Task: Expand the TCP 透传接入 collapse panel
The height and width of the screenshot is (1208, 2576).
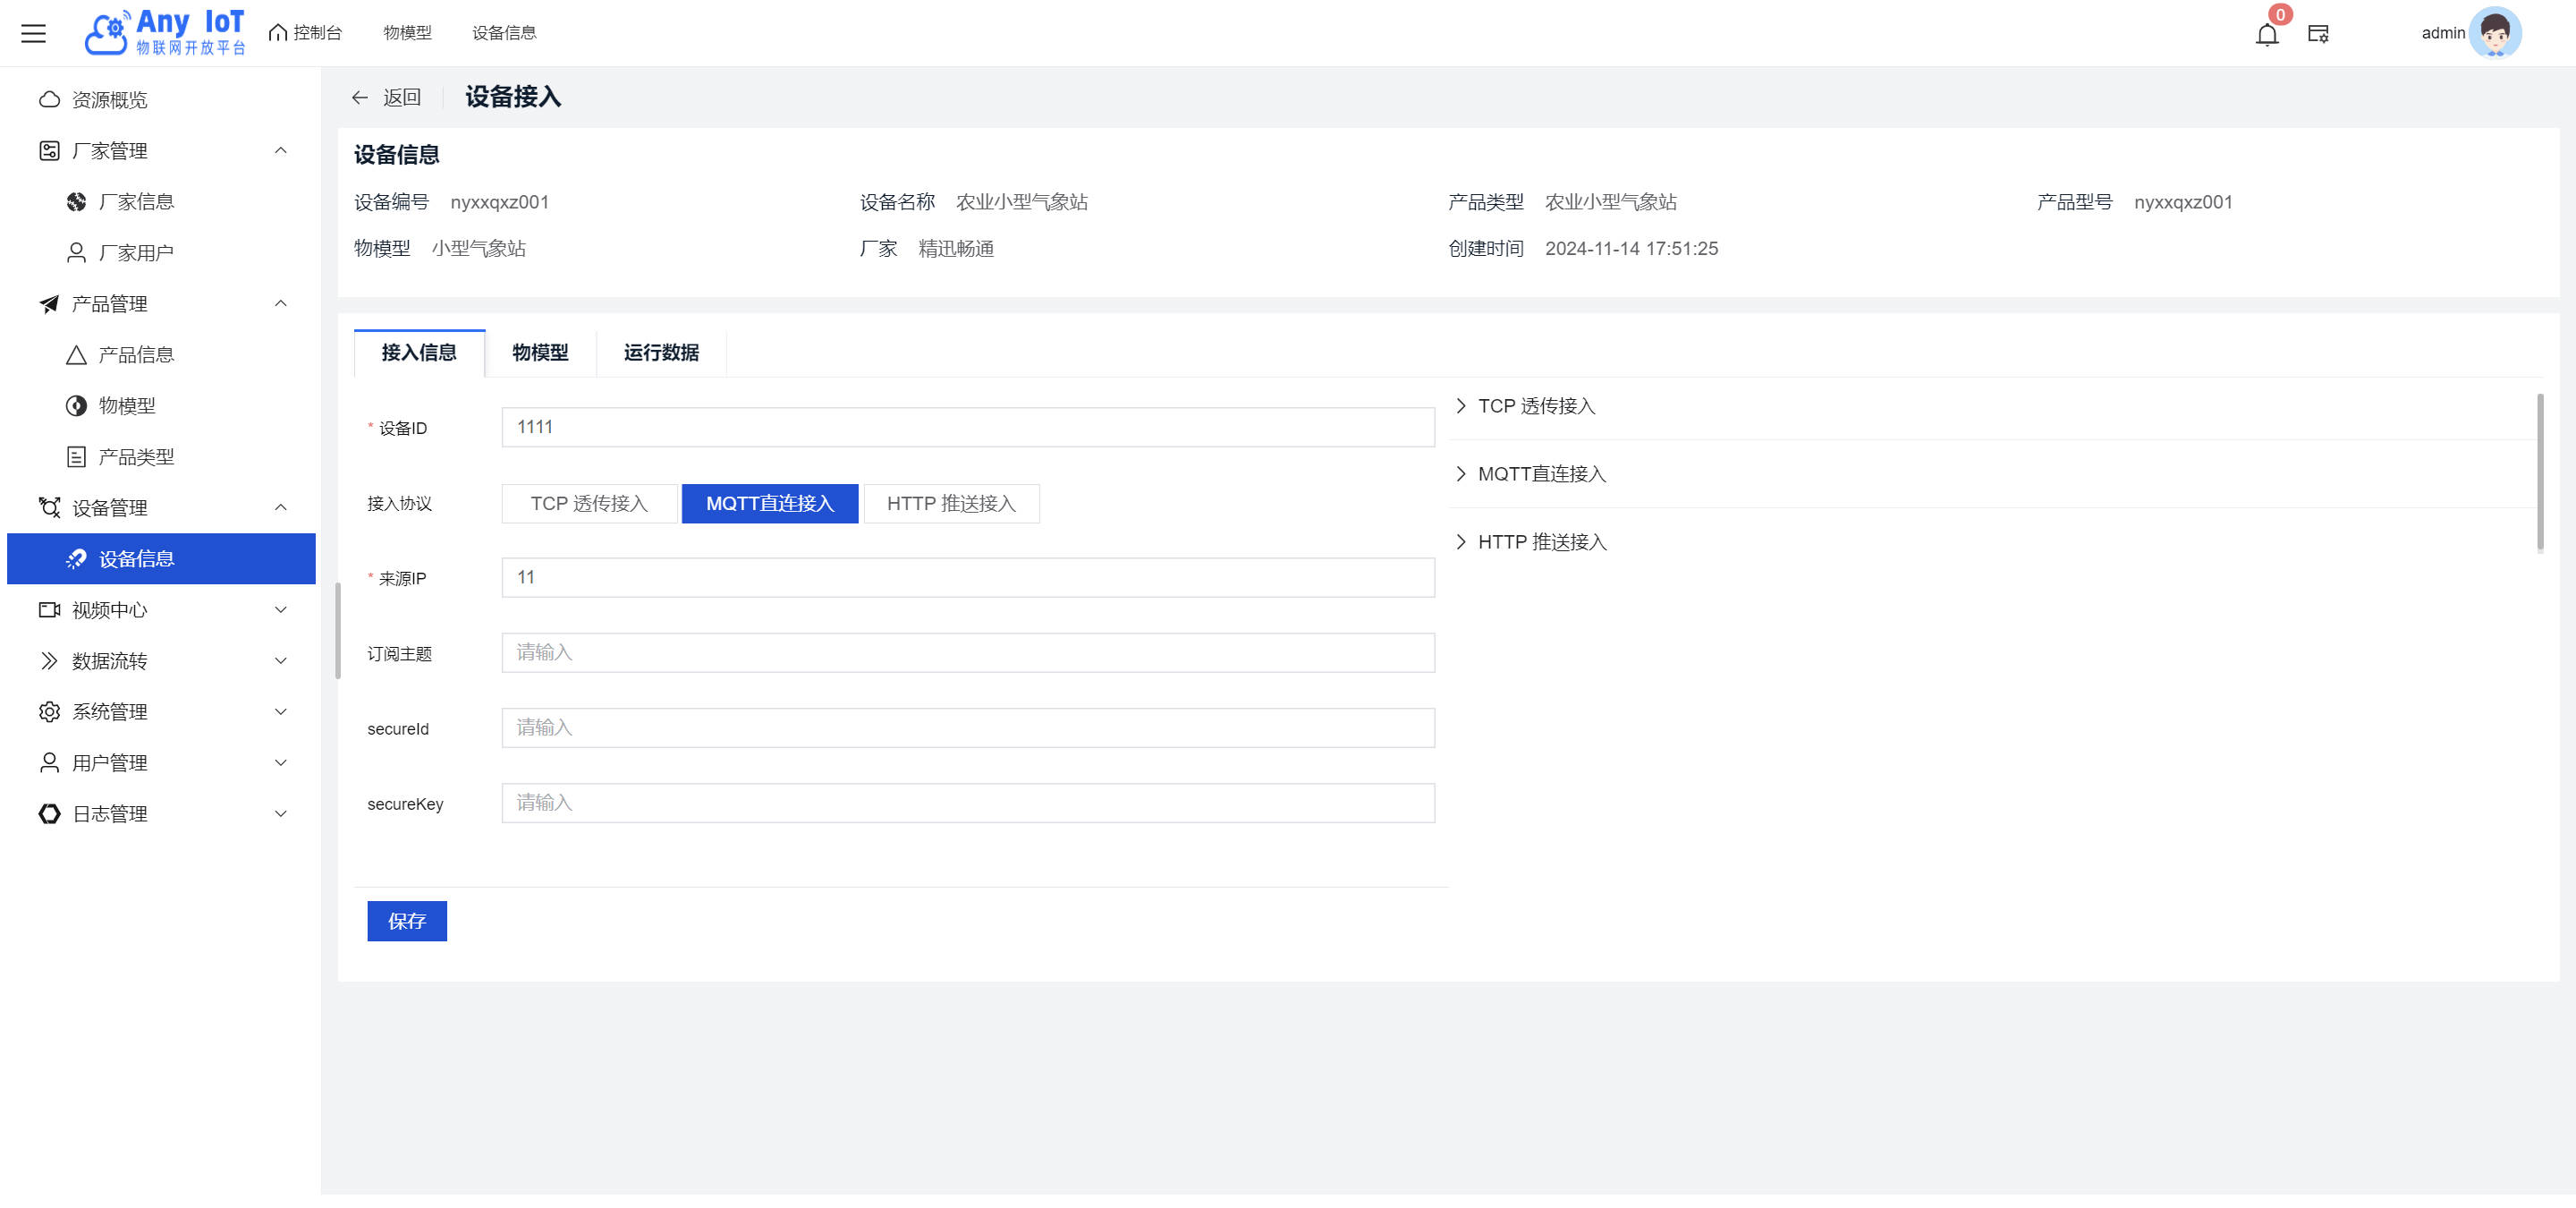Action: point(1535,406)
